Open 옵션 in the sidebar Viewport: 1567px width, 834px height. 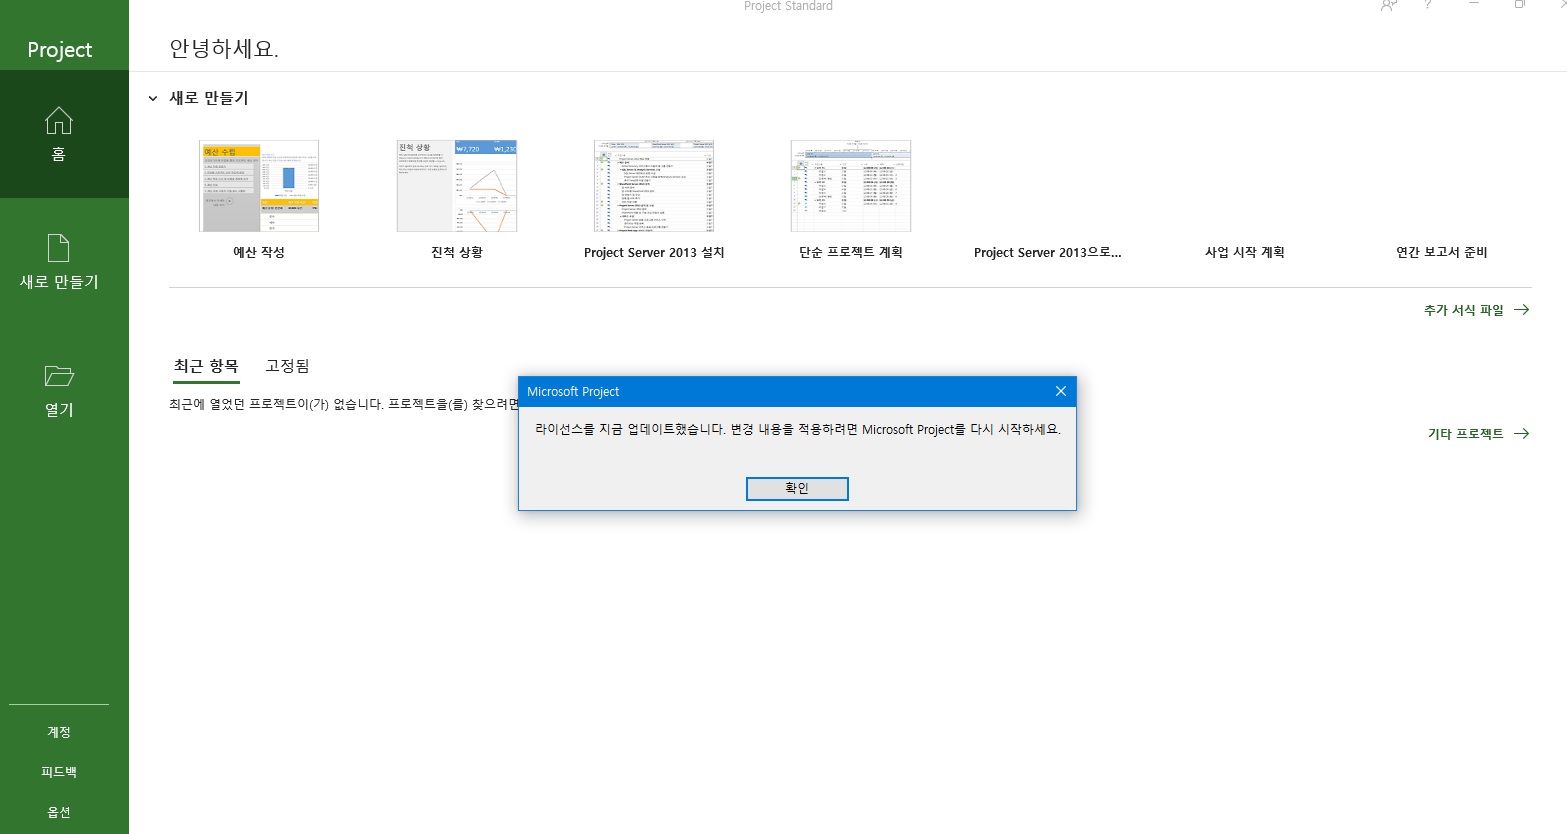click(59, 812)
